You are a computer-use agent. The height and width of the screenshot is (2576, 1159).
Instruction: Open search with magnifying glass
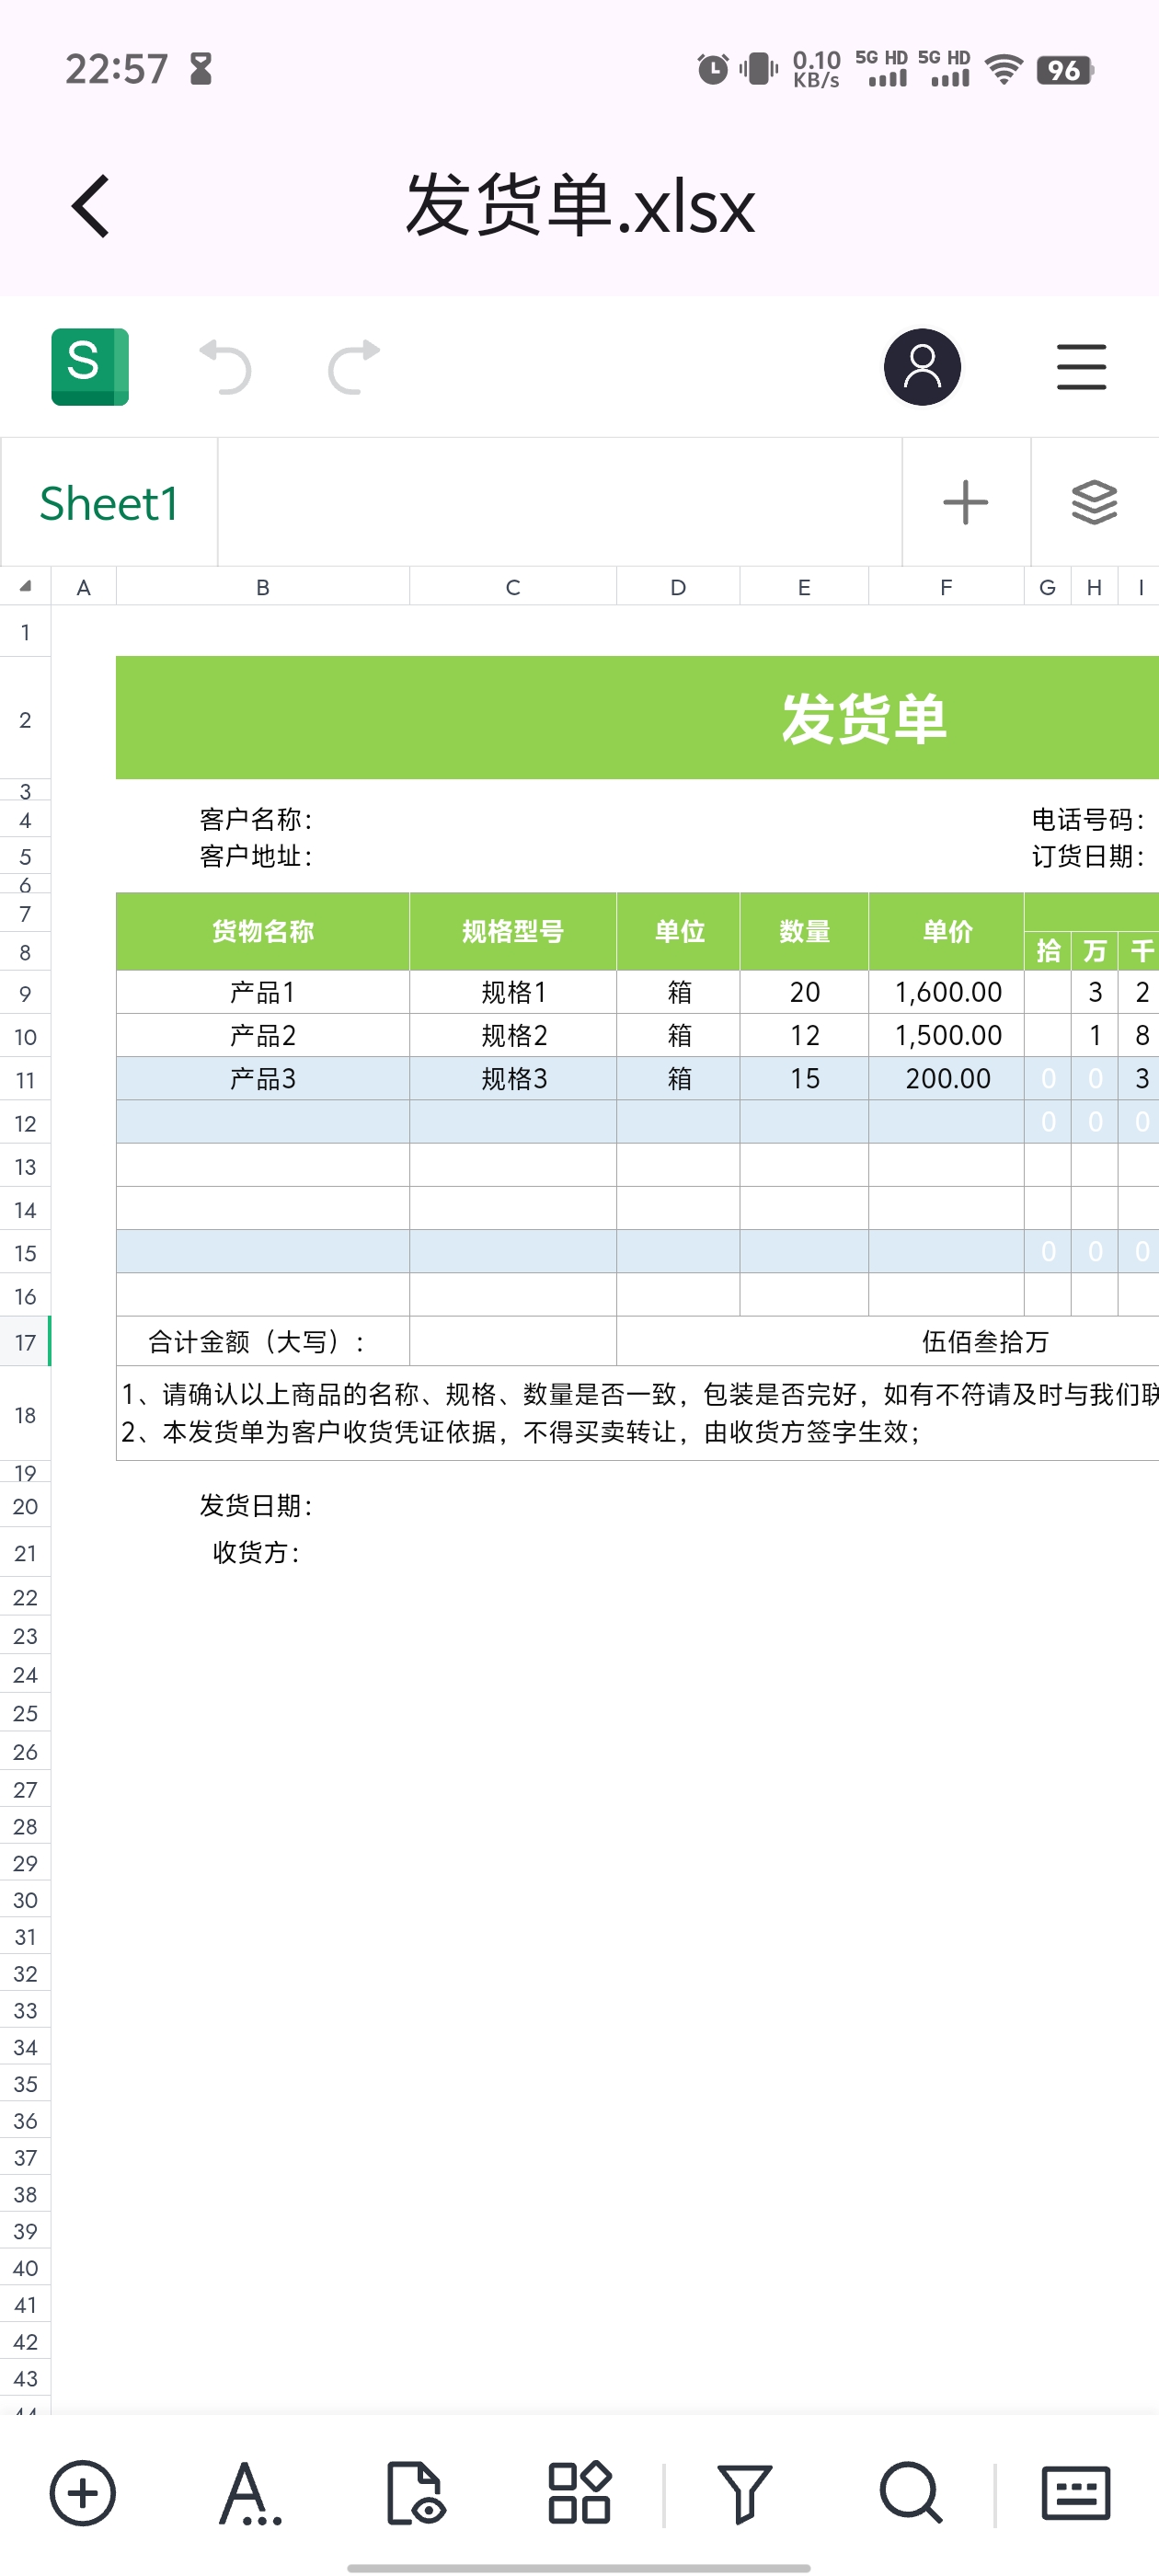pos(910,2492)
